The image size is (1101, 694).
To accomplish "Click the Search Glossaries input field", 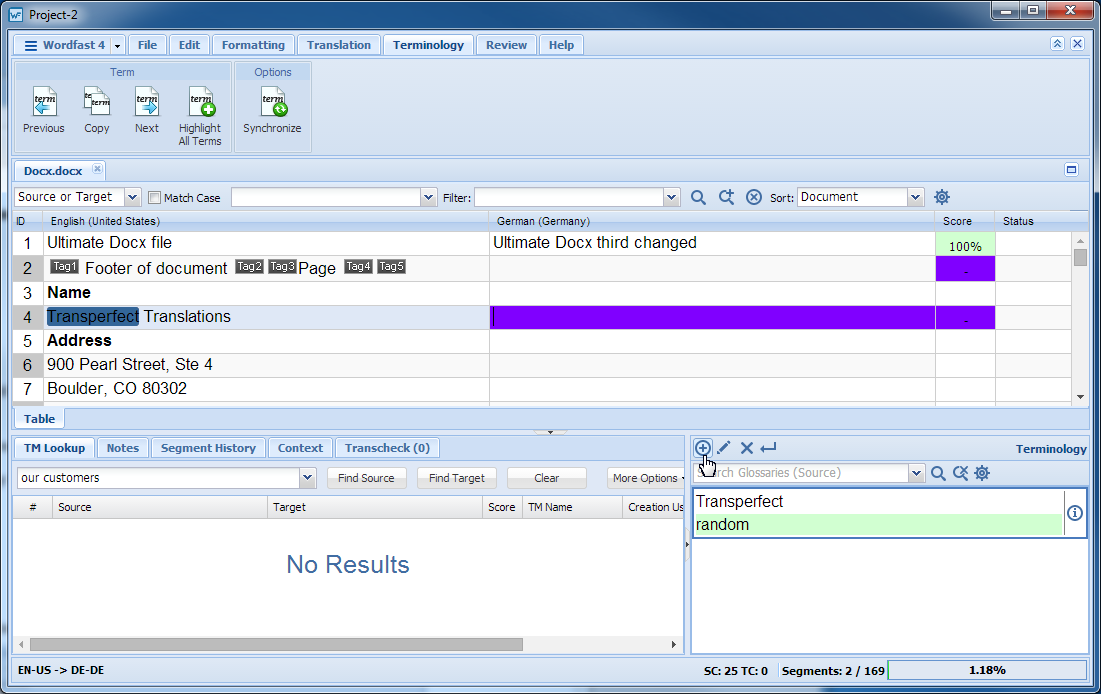I will (x=800, y=473).
